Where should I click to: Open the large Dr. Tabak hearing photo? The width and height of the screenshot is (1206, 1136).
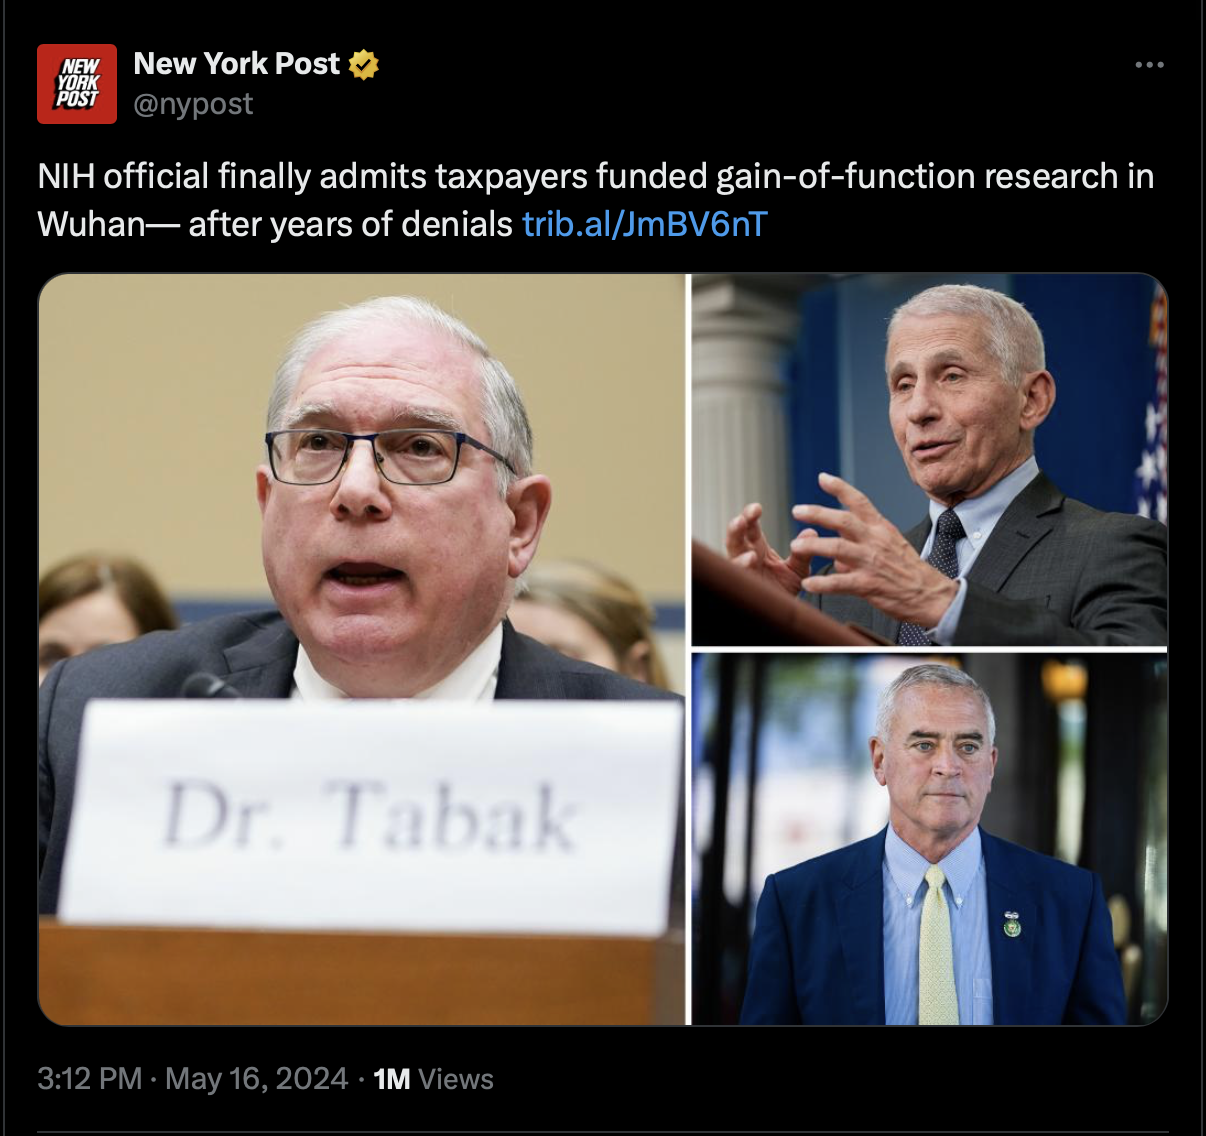[x=362, y=649]
